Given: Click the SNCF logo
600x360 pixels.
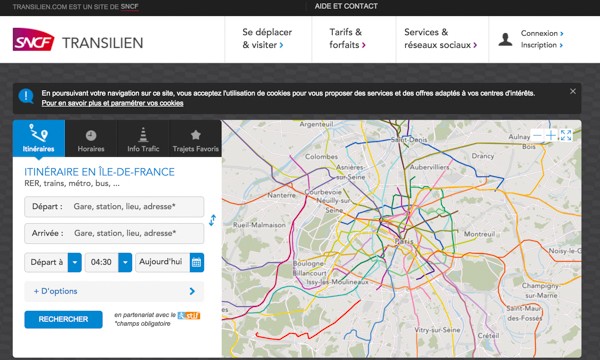Looking at the screenshot, I should (x=33, y=39).
